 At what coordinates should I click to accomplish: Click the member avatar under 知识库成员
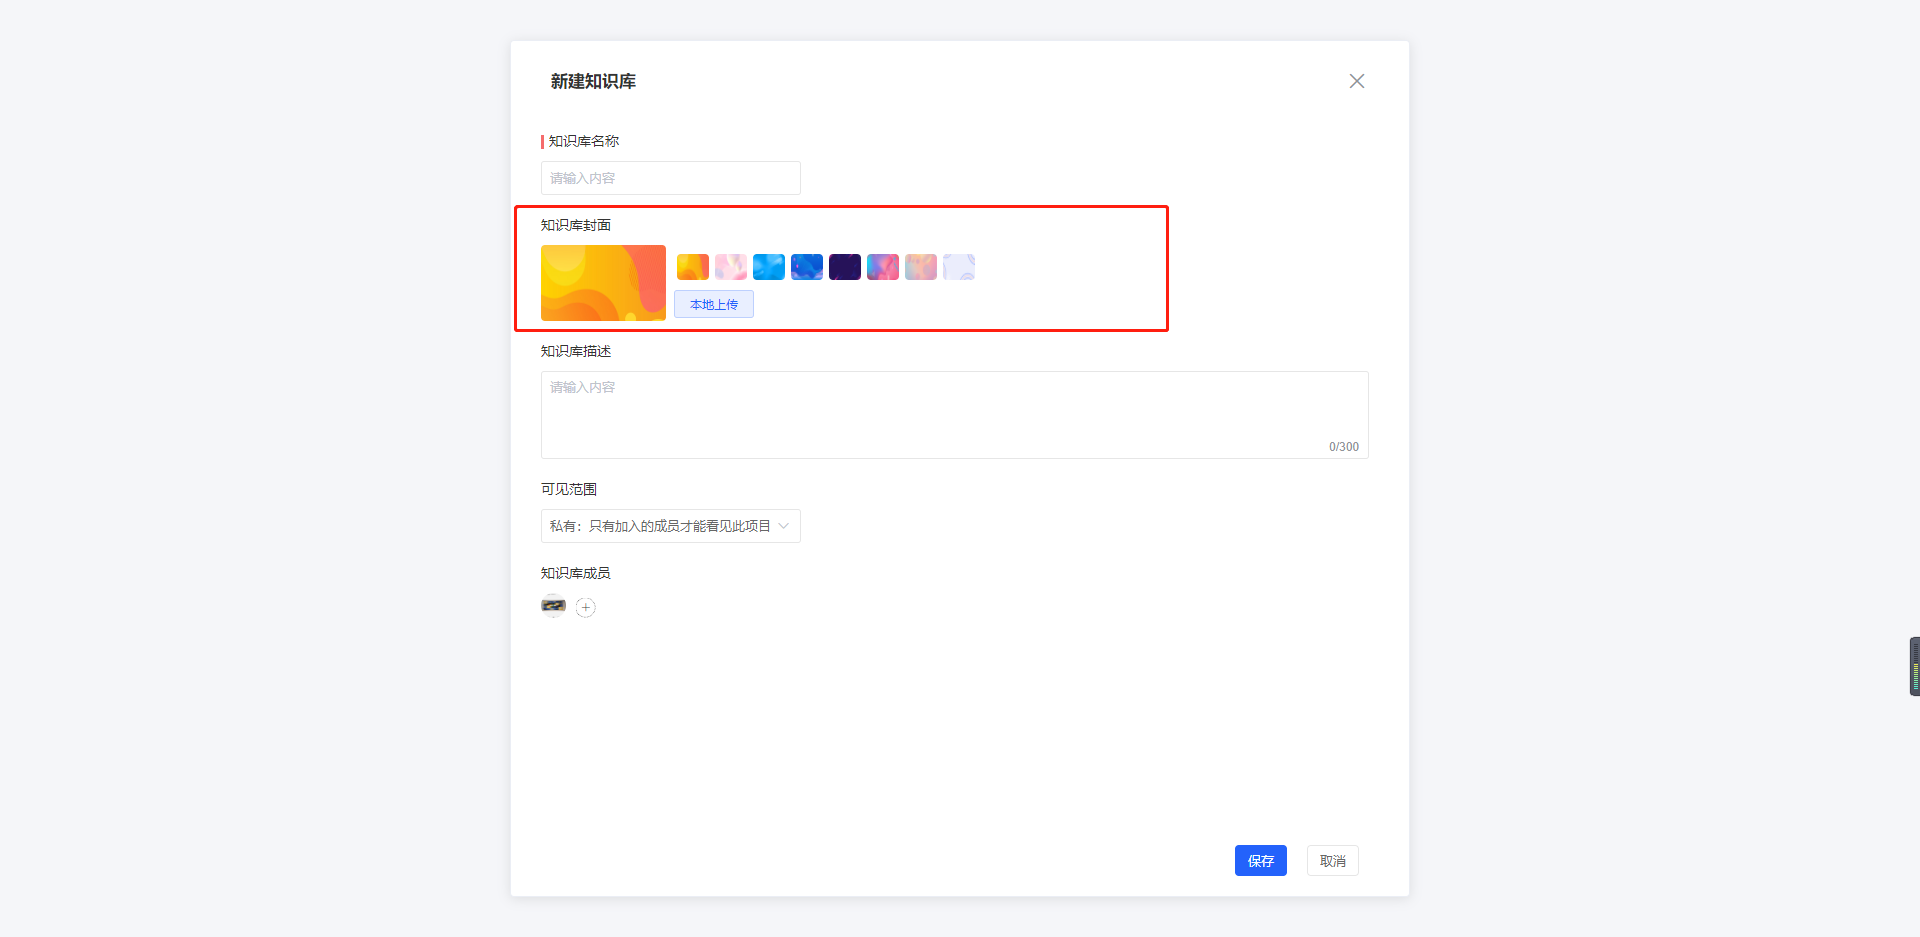(x=553, y=606)
